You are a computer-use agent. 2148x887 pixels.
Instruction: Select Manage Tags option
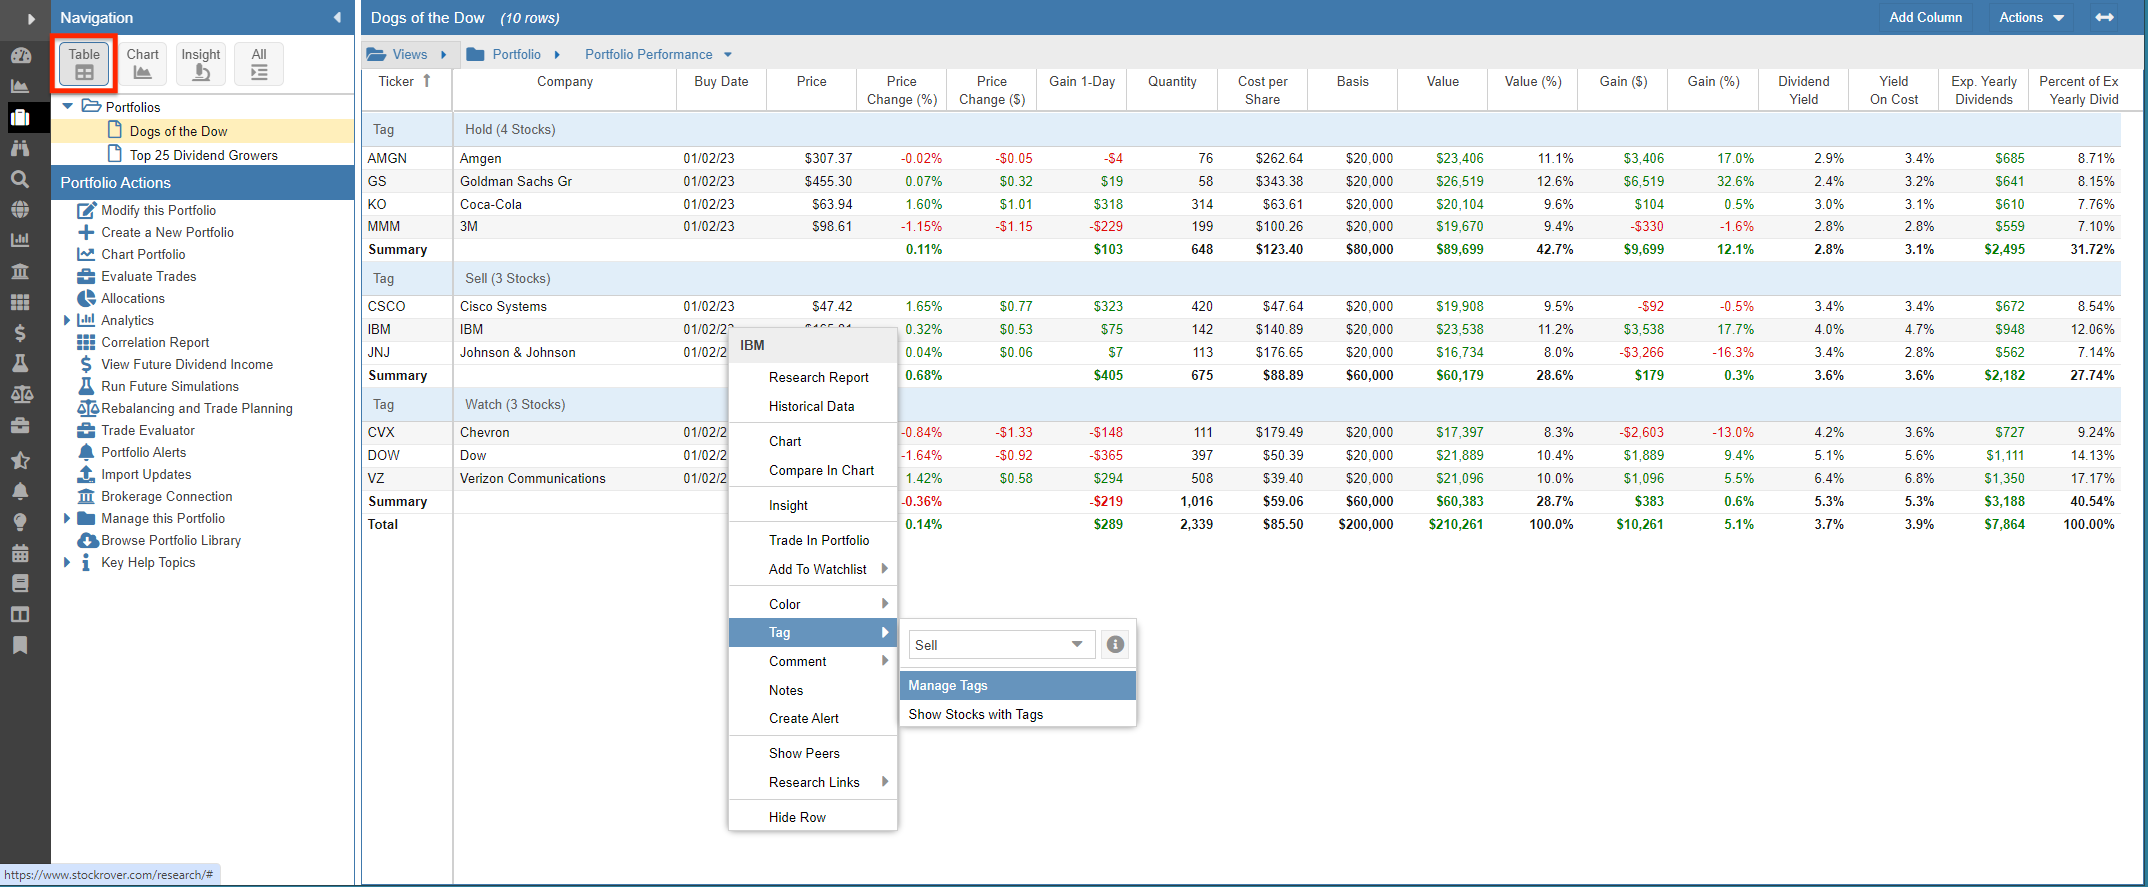(x=1018, y=685)
